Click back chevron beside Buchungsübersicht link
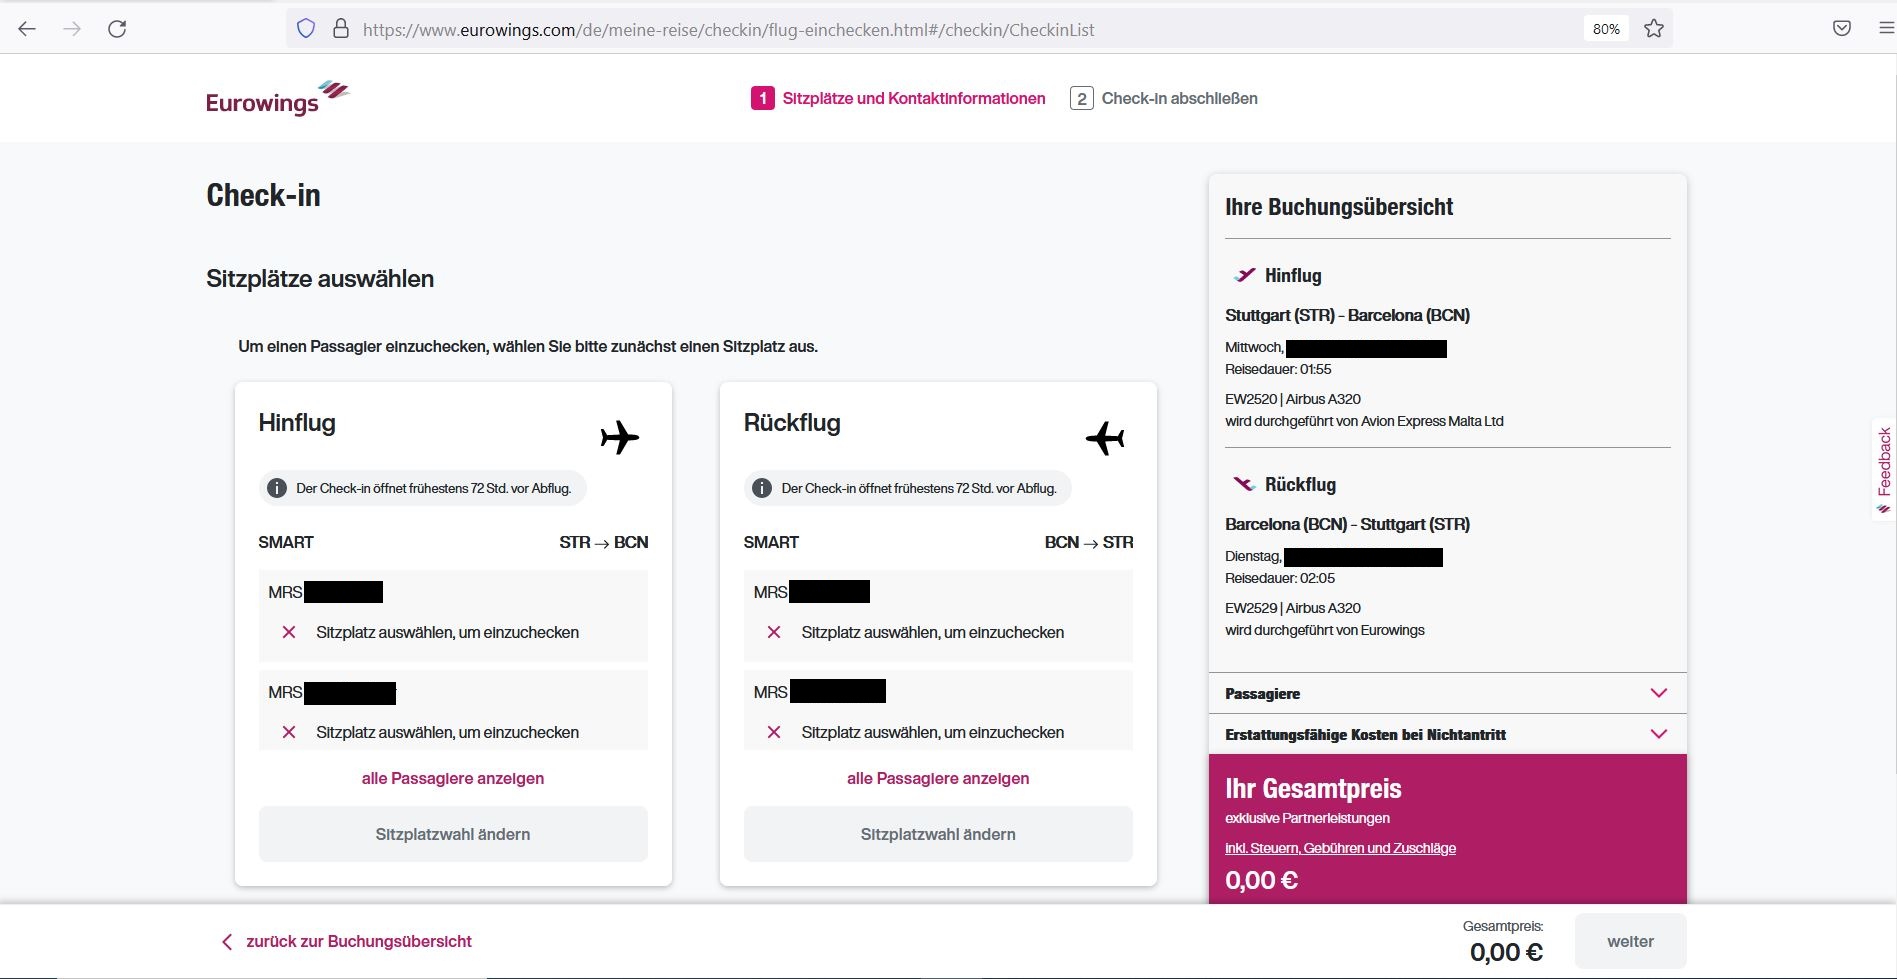Viewport: 1897px width, 979px height. click(x=227, y=942)
